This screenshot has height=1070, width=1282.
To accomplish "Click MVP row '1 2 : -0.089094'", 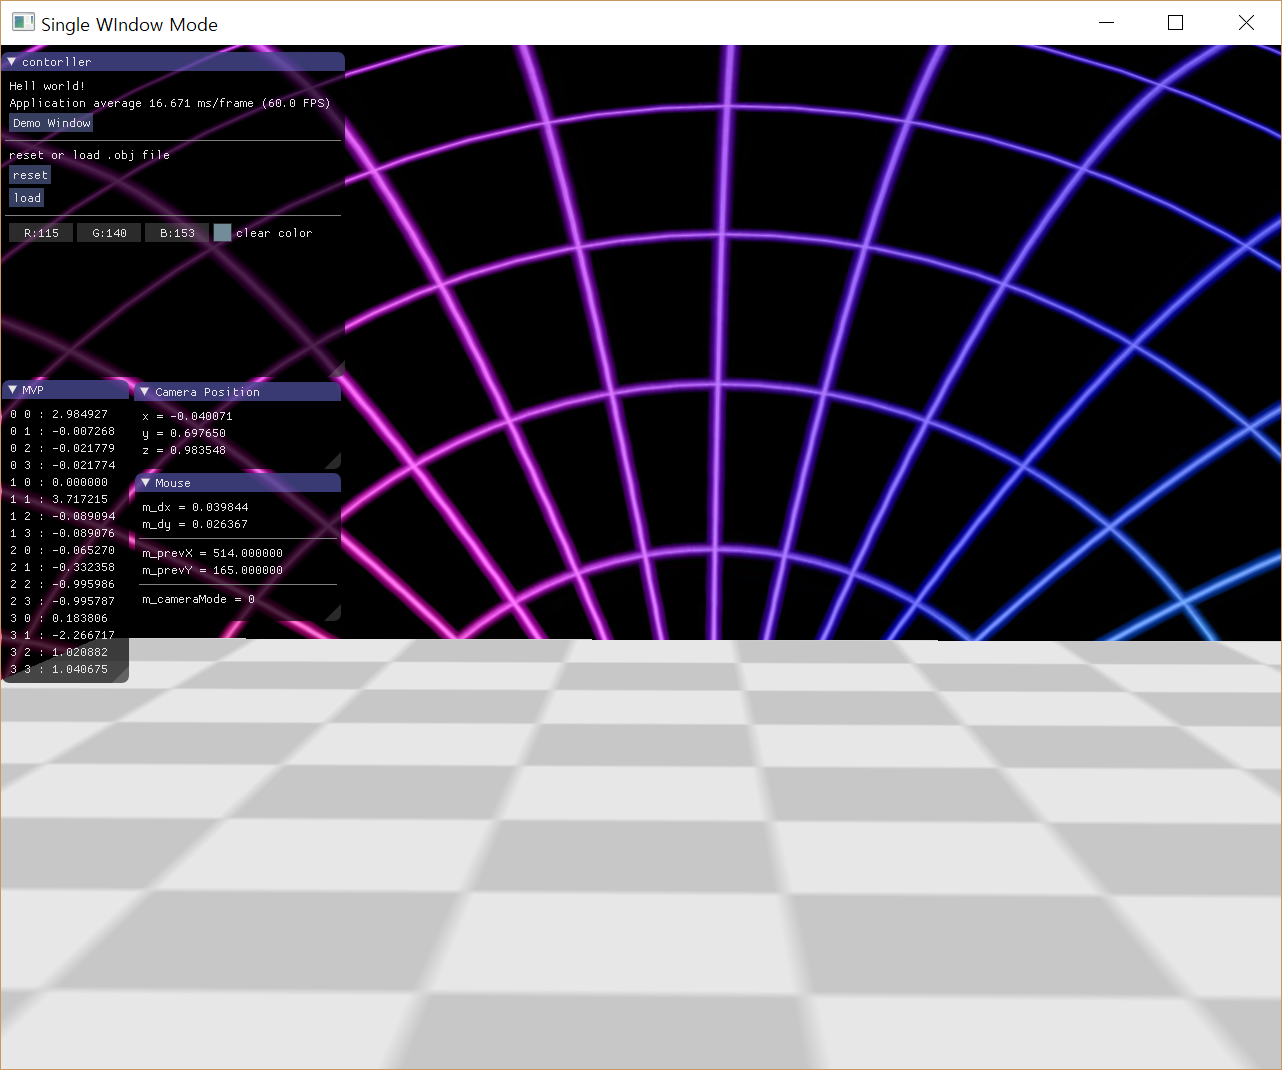I will 62,516.
